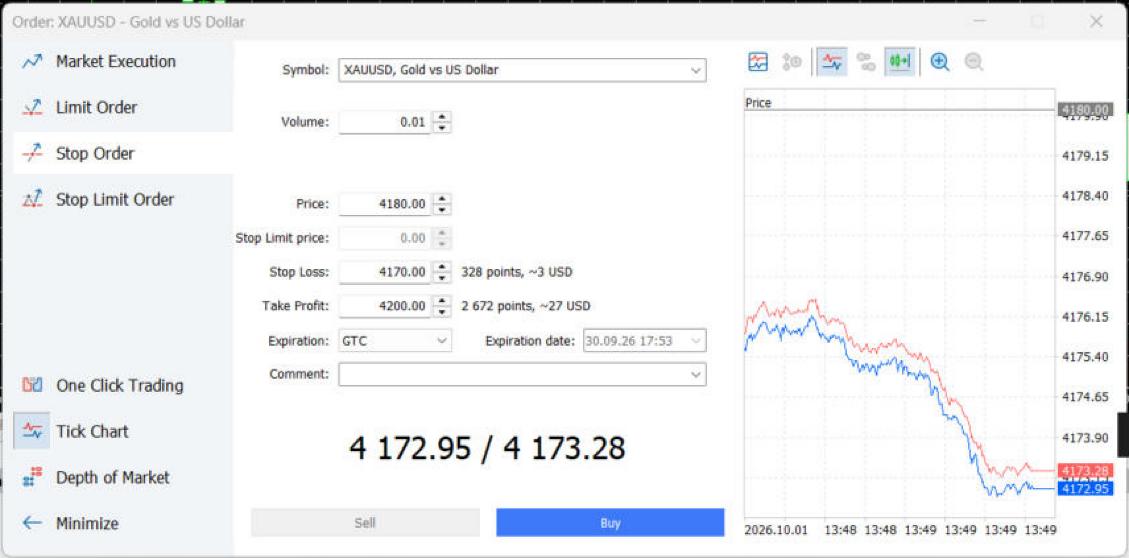Click the large bid/ask quote 4 172.95 / 4 173.28
The image size is (1129, 558).
pyautogui.click(x=487, y=449)
